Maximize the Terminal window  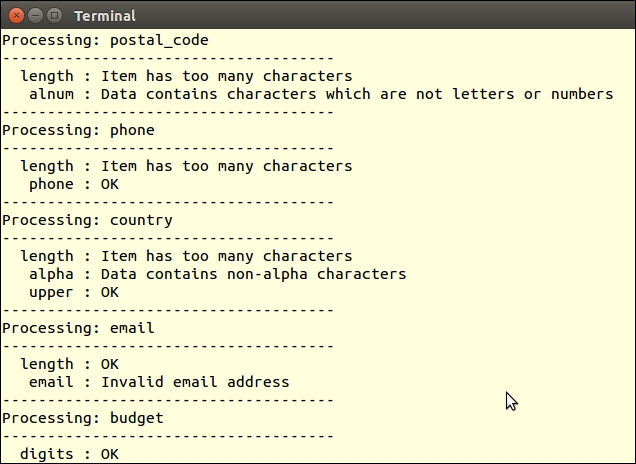[54, 15]
